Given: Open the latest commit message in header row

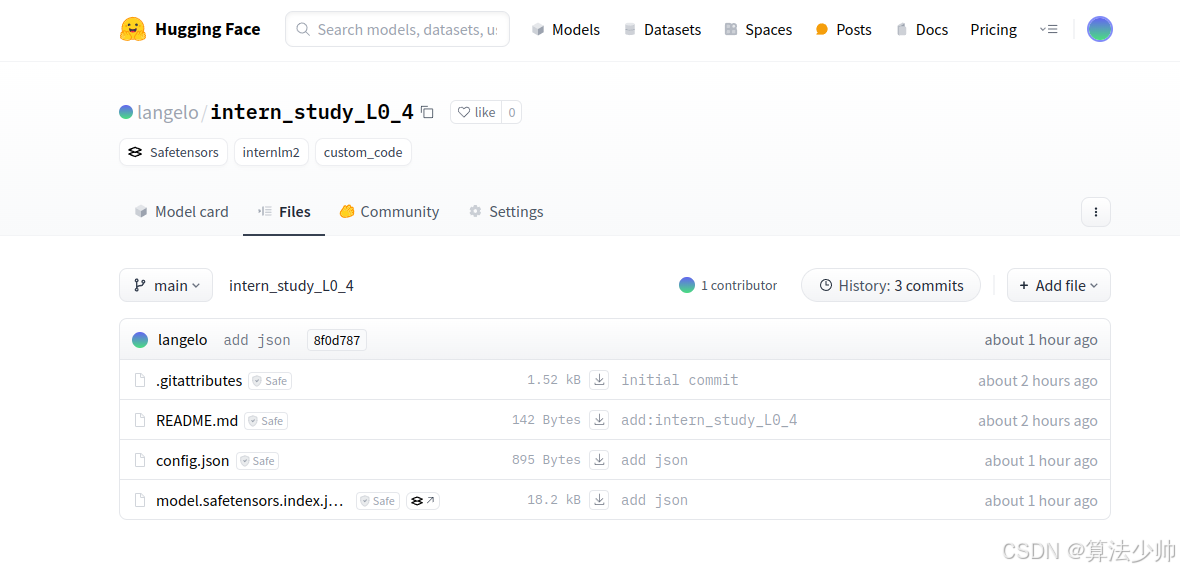Looking at the screenshot, I should click(257, 340).
